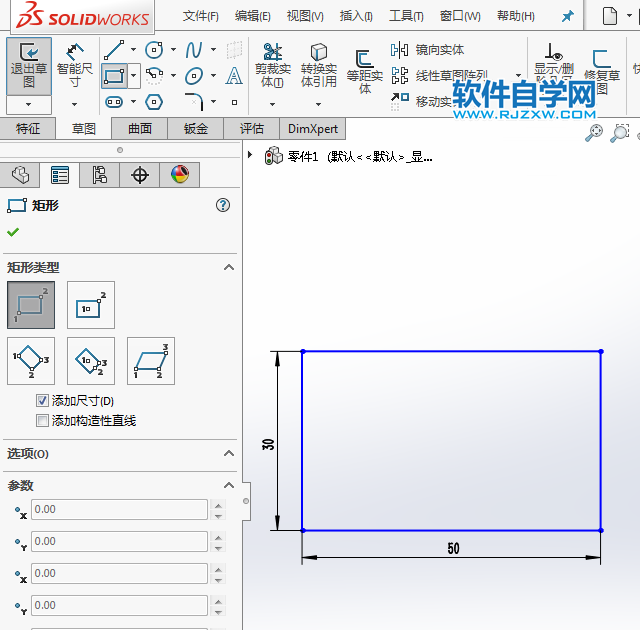The width and height of the screenshot is (640, 630).
Task: Click the 退出草图 (Exit Sketch) button
Action: coord(28,65)
